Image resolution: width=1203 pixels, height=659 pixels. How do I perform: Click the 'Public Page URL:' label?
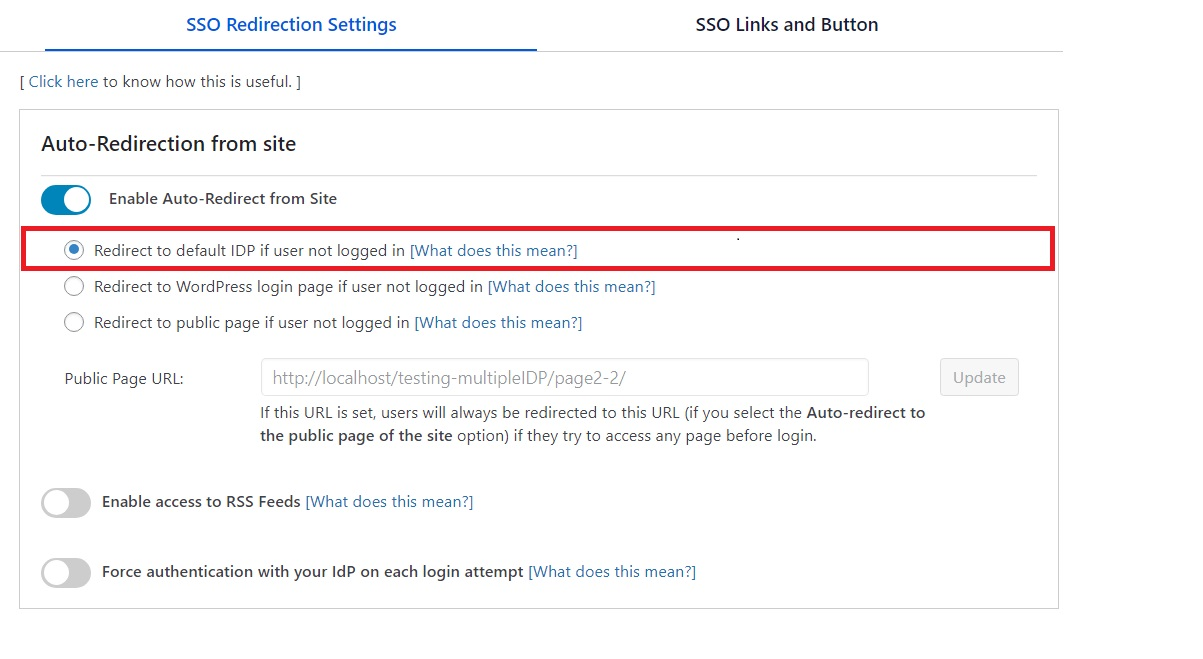click(124, 379)
